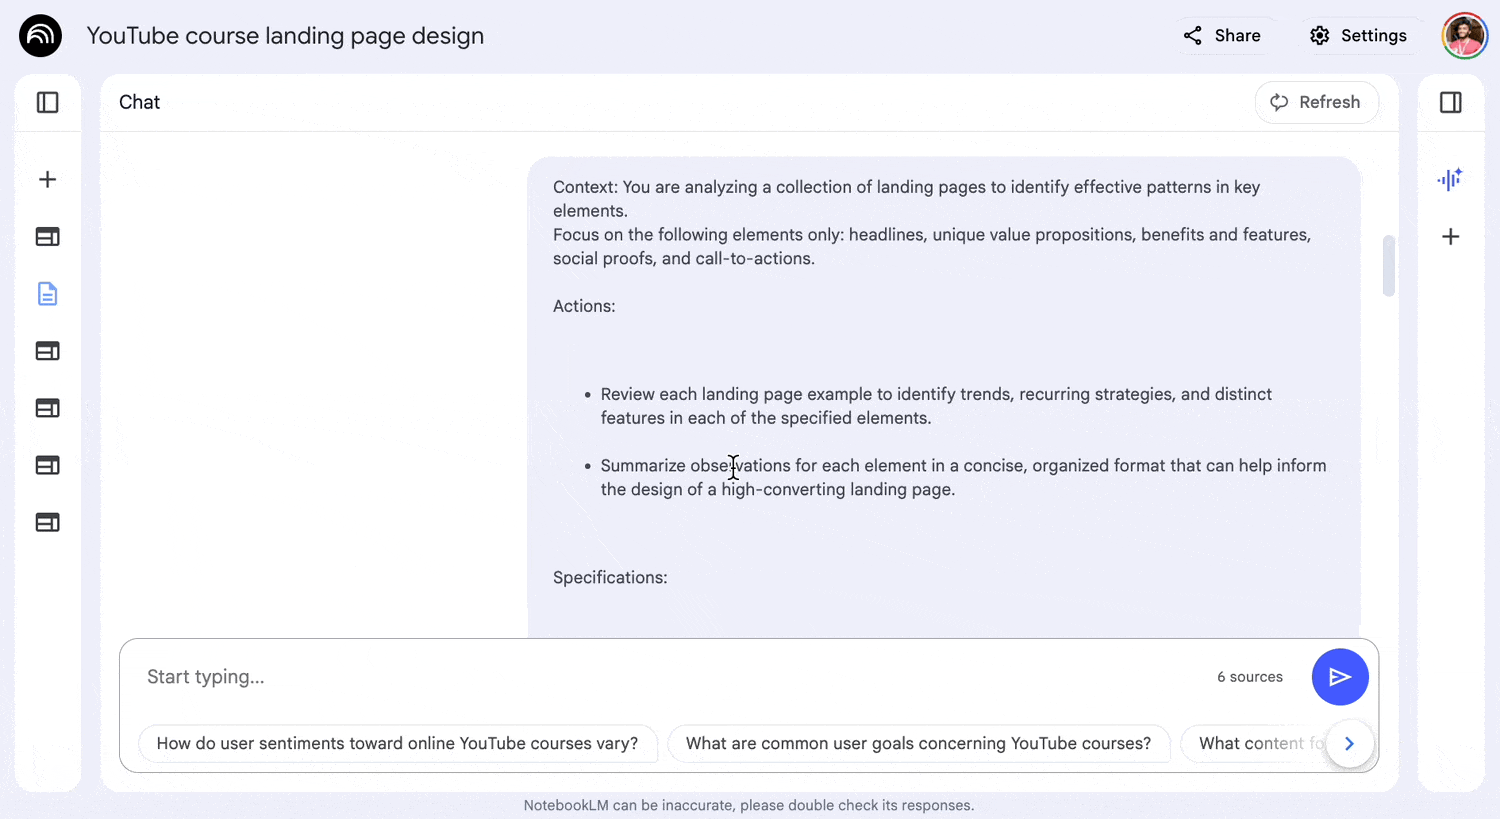Expand the Studio panel on the right
1500x819 pixels.
tap(1451, 102)
